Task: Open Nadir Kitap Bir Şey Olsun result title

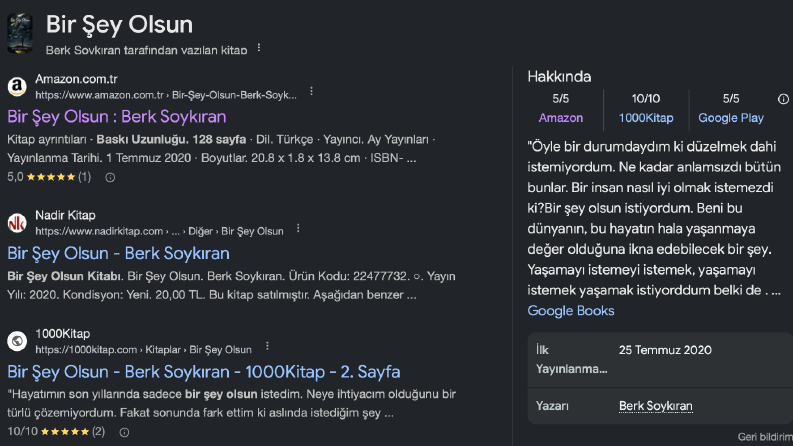Action: pos(118,253)
